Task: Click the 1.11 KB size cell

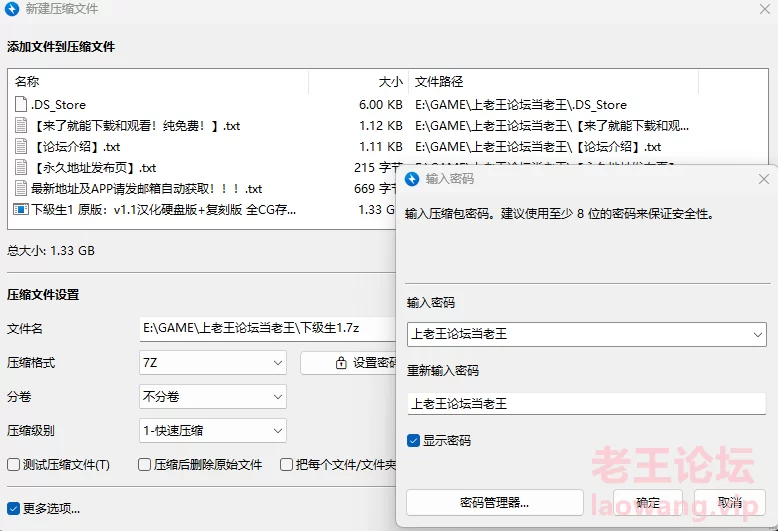Action: pyautogui.click(x=381, y=147)
